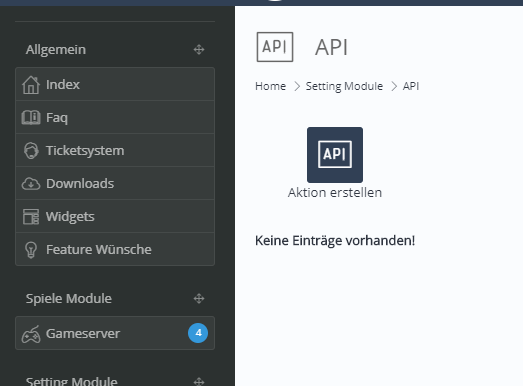The image size is (523, 386).
Task: Open the Gameserver module
Action: [x=115, y=333]
